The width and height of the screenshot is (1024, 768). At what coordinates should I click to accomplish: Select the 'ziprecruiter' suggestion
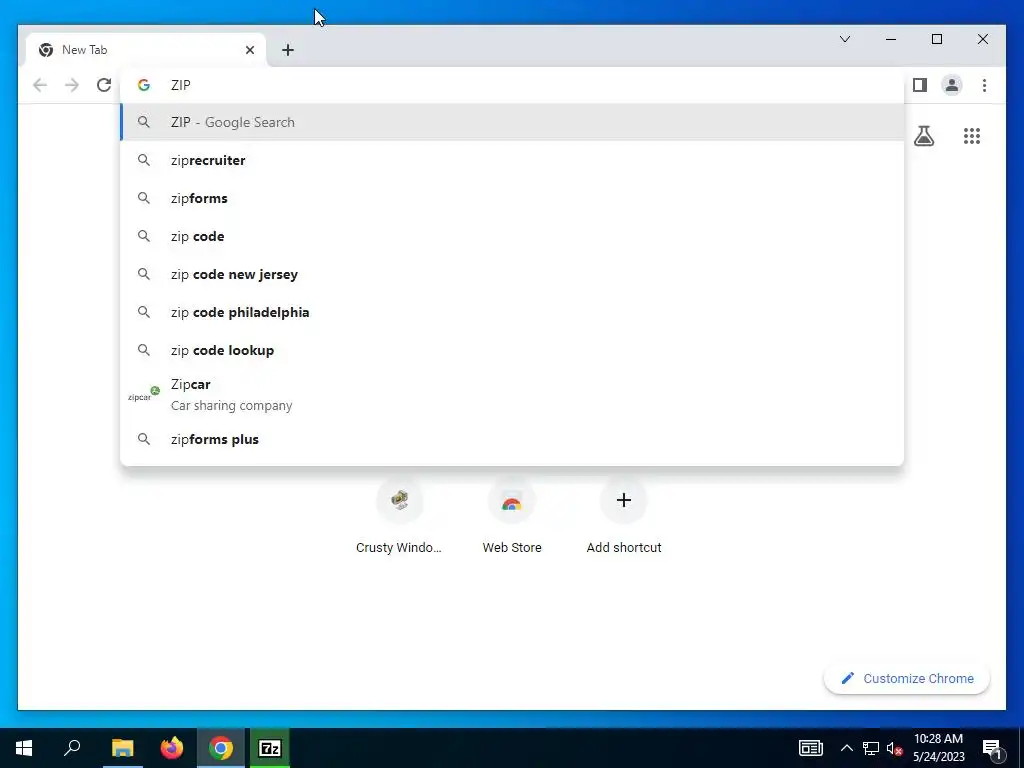[x=512, y=160]
